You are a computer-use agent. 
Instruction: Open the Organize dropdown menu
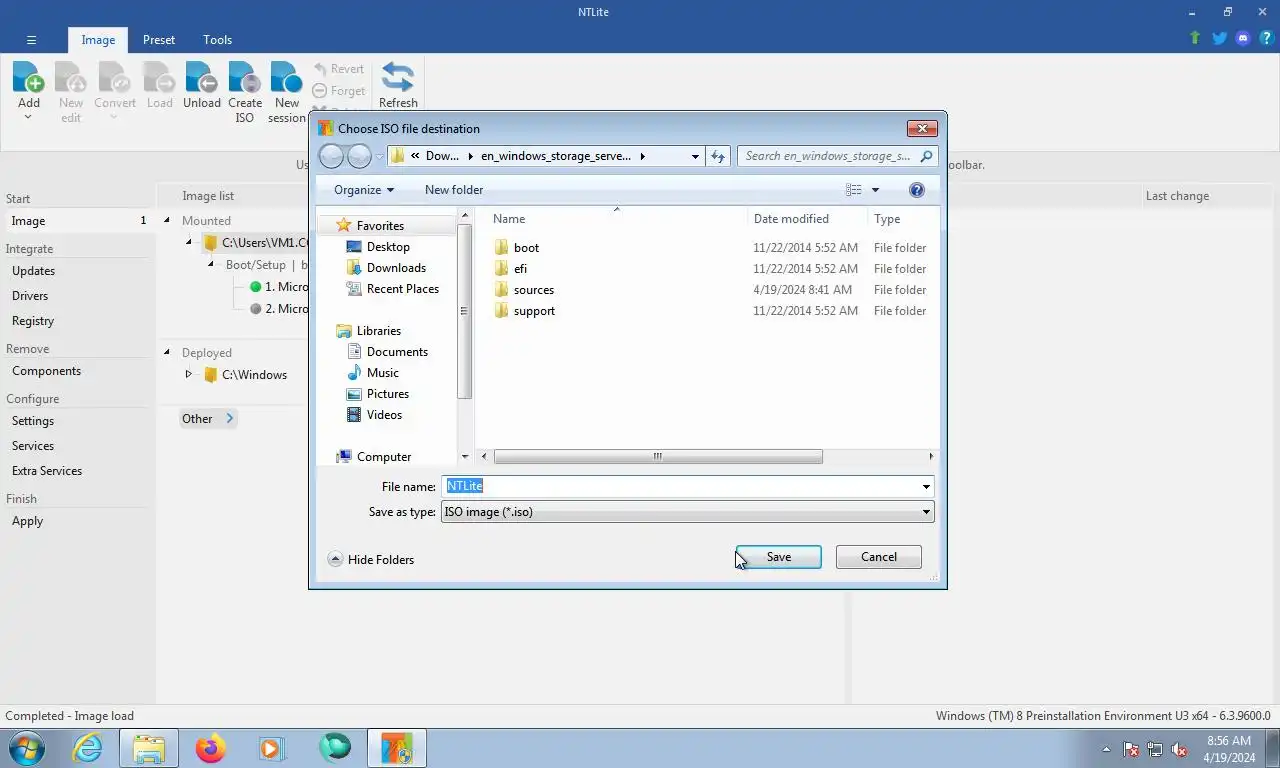coord(364,190)
